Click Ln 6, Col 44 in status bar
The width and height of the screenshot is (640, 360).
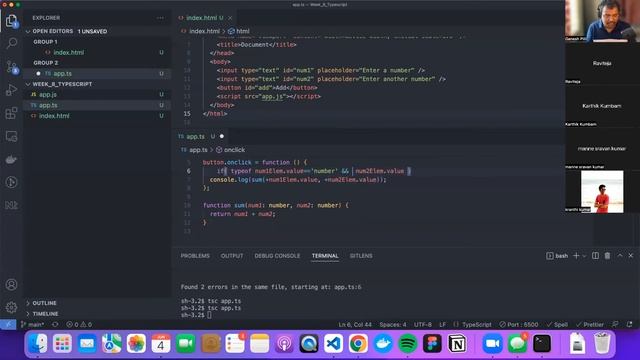[x=355, y=324]
